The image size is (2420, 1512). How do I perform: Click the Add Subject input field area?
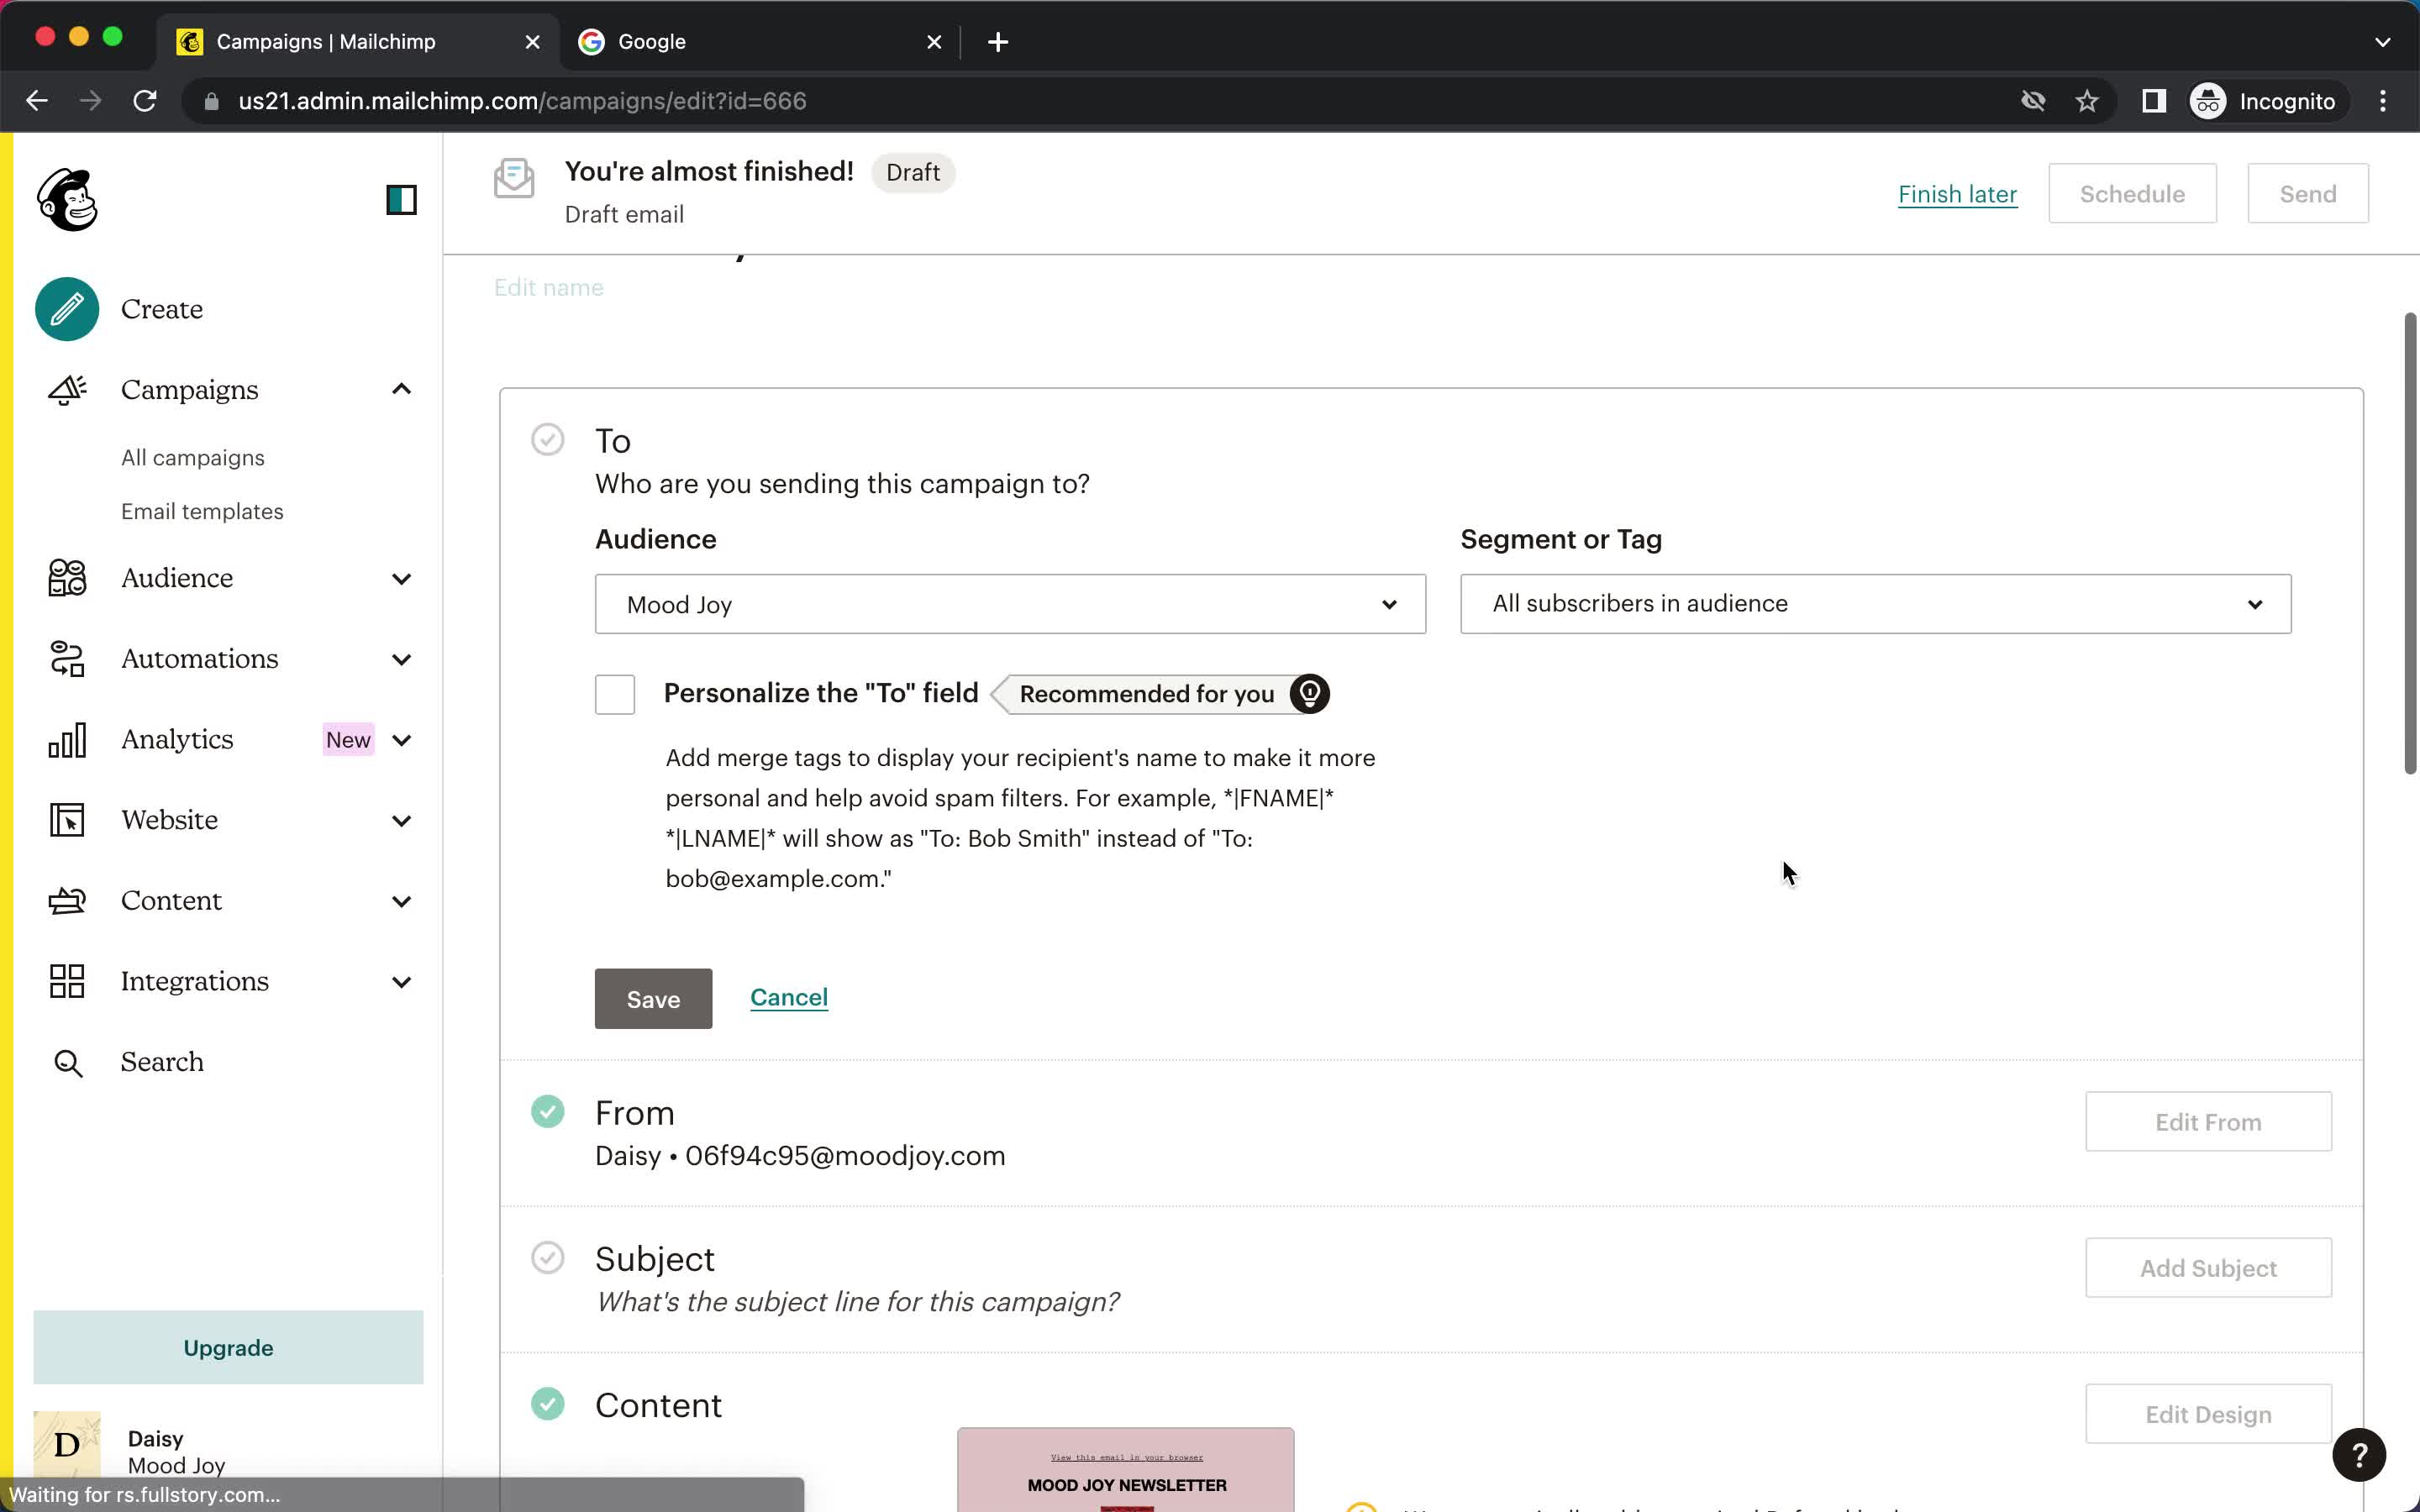pos(2207,1267)
